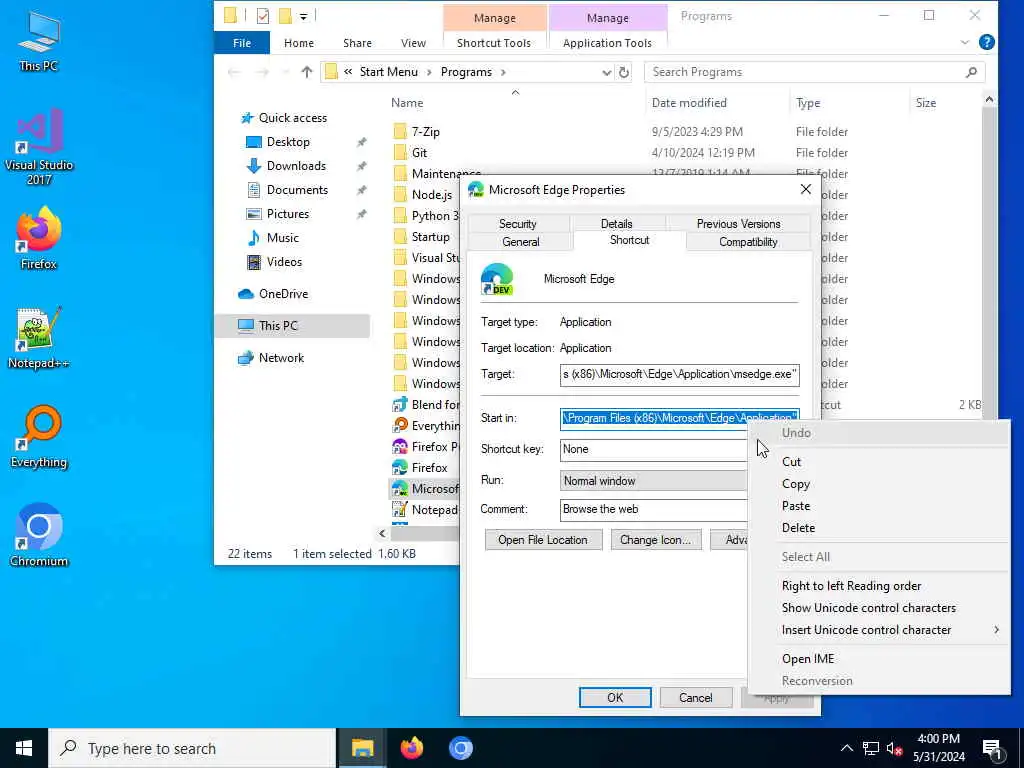1024x768 pixels.
Task: Choose Cut from the context menu
Action: pos(878,462)
